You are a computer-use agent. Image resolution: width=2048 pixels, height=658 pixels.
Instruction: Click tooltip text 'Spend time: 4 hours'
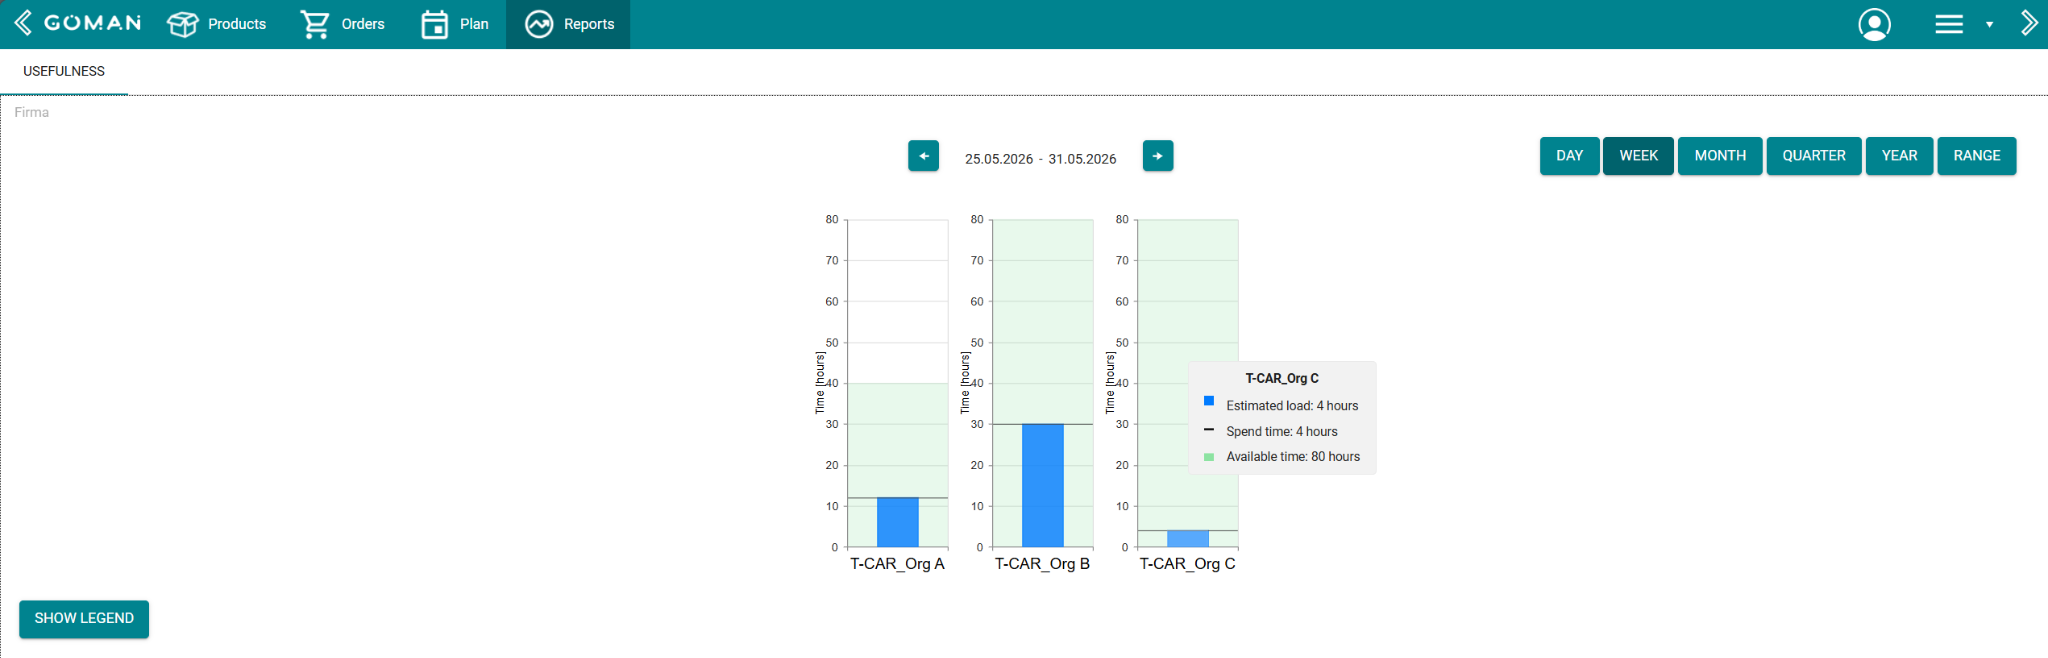pyautogui.click(x=1282, y=432)
